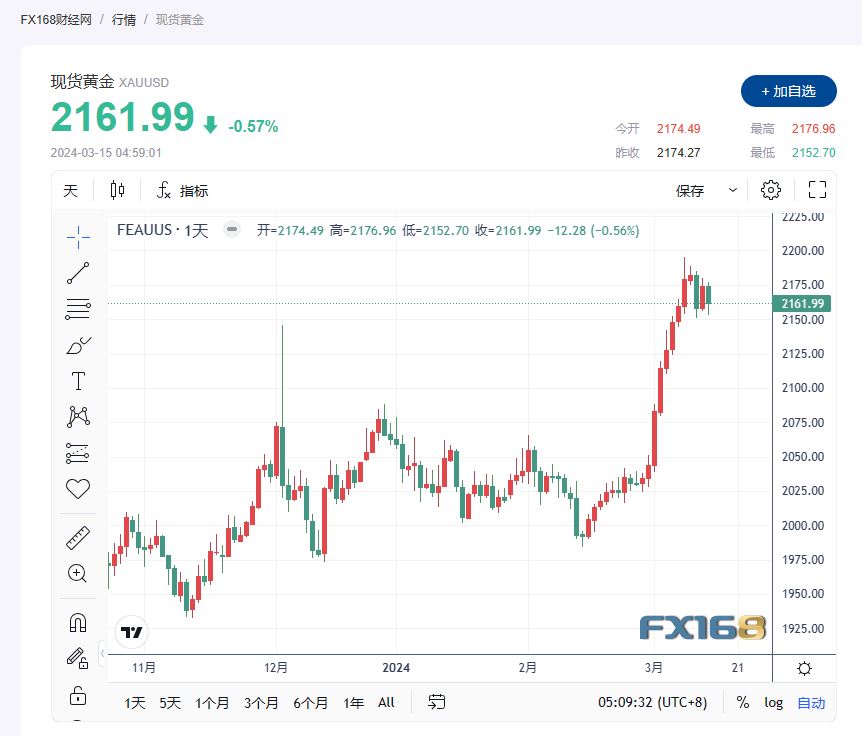Open the 天 interval selector
Screen dimensions: 862x736
coord(70,189)
